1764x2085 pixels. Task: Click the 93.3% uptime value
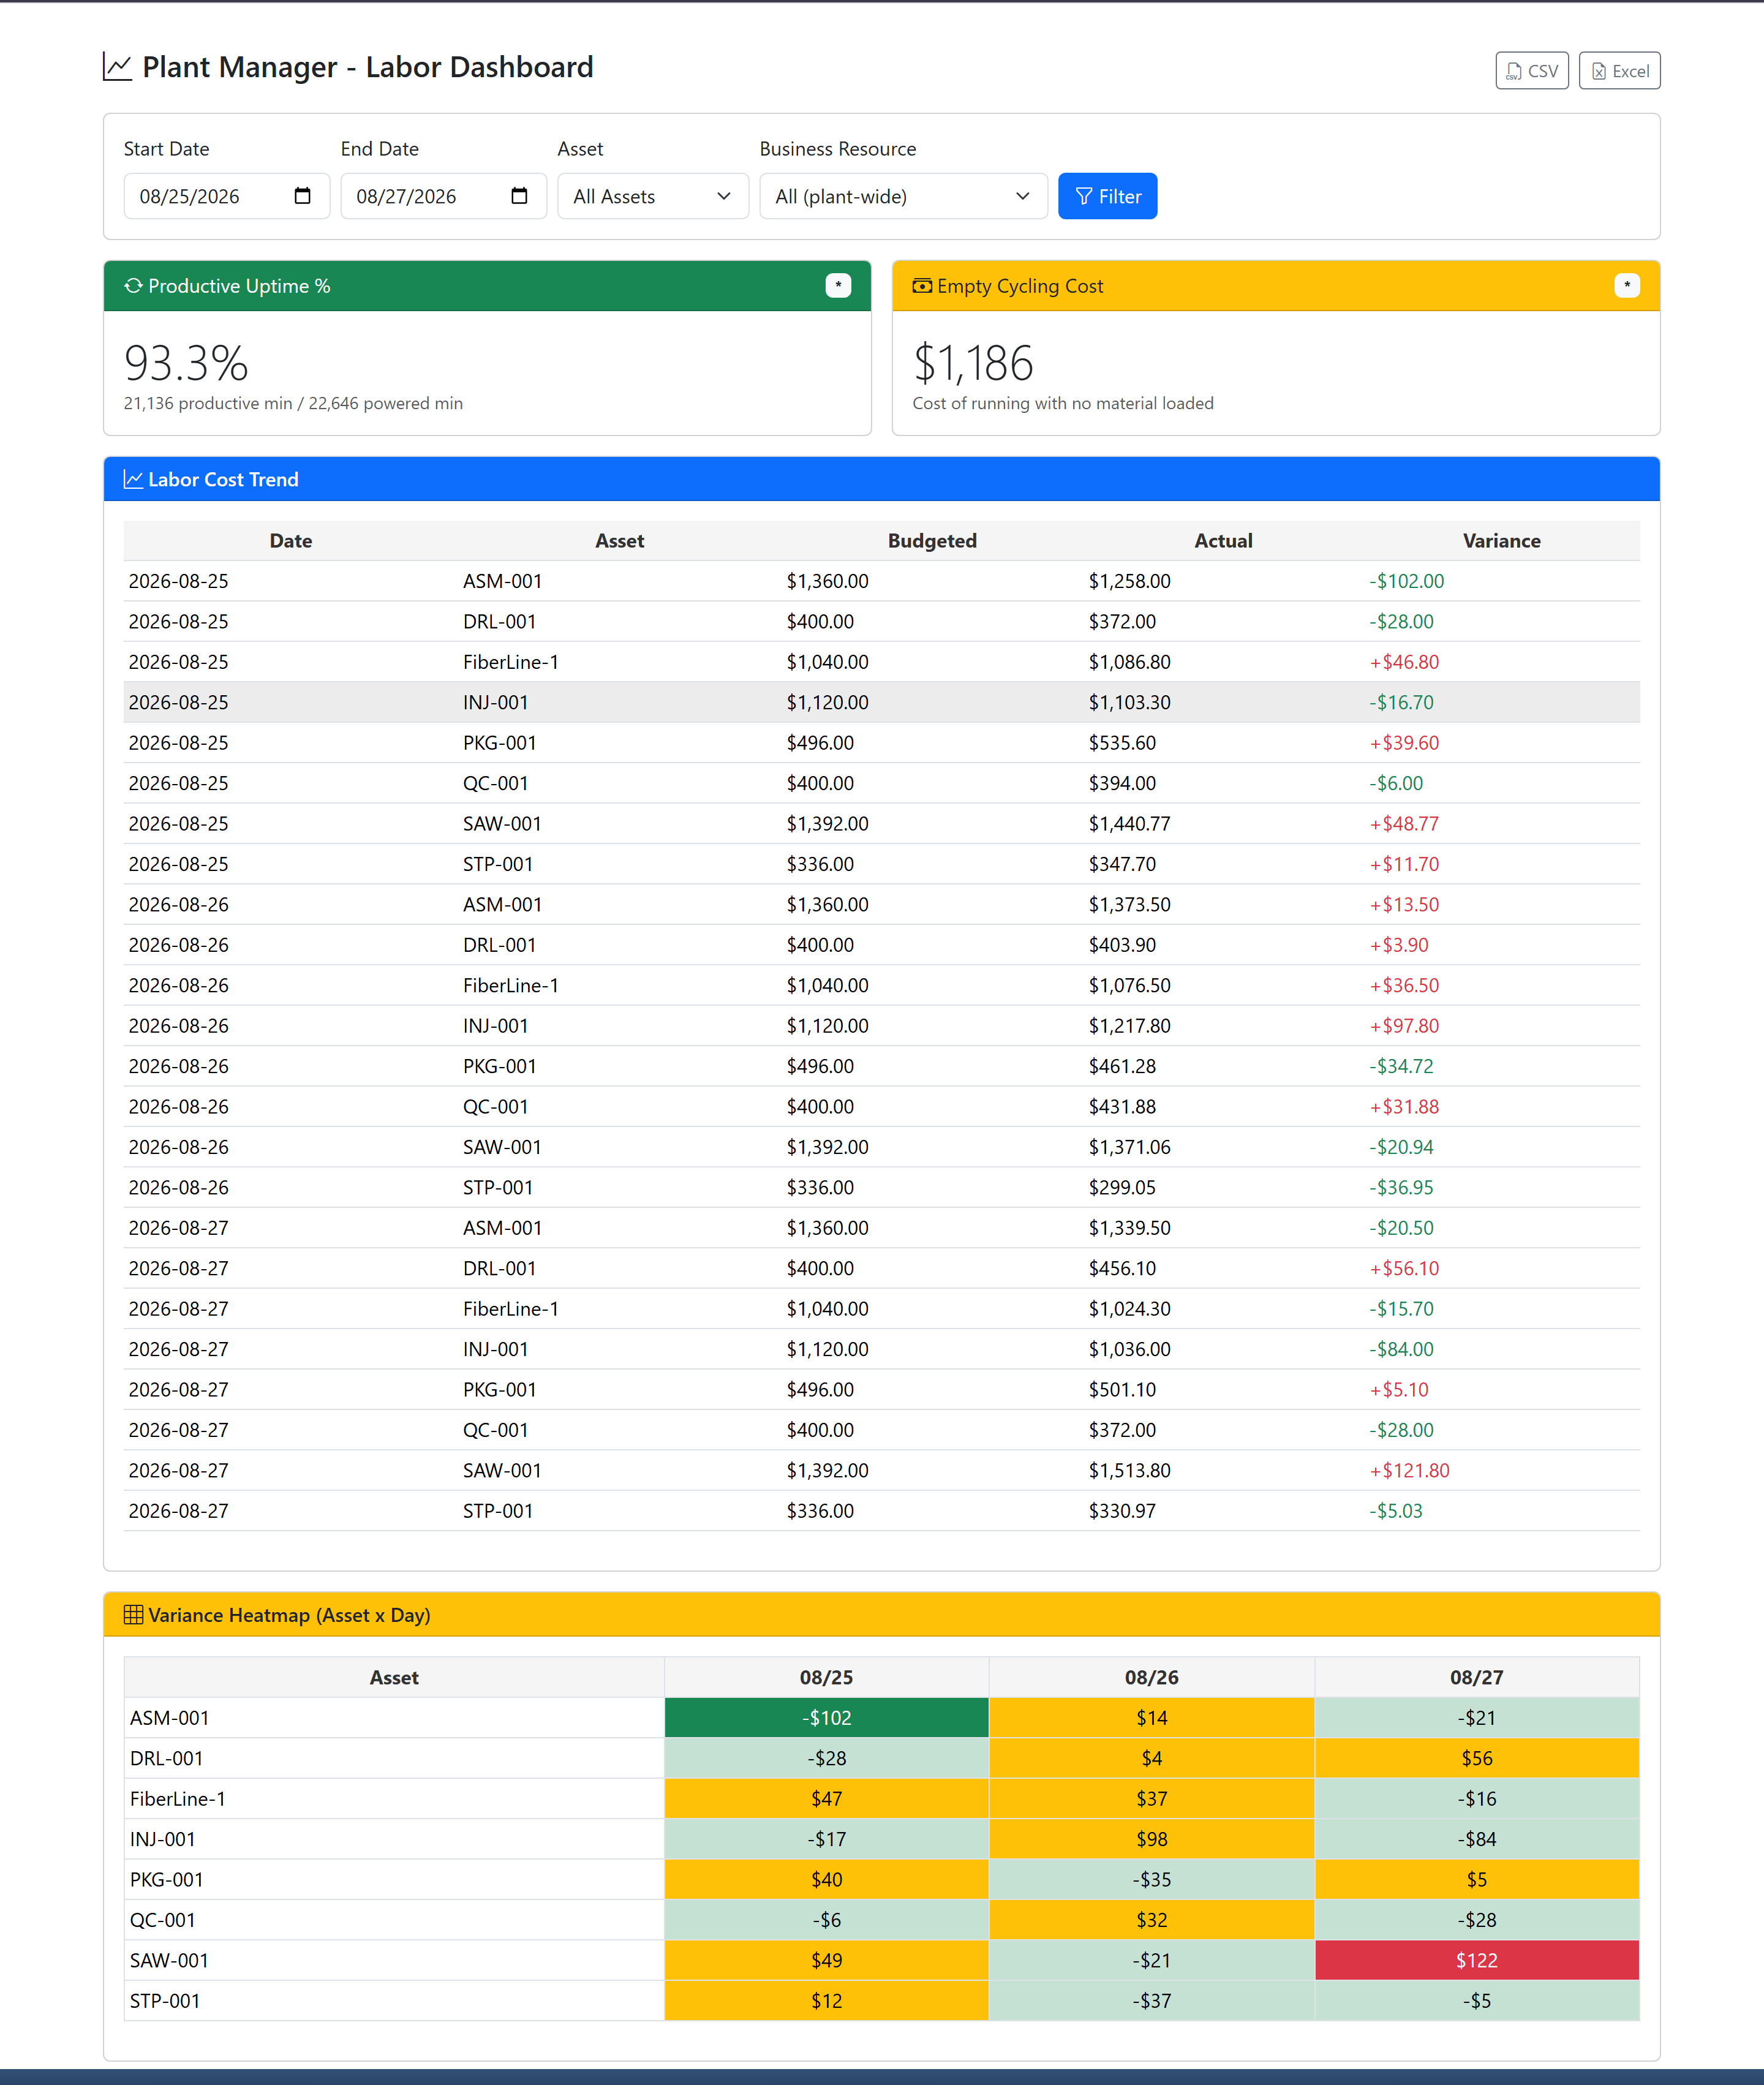click(186, 363)
